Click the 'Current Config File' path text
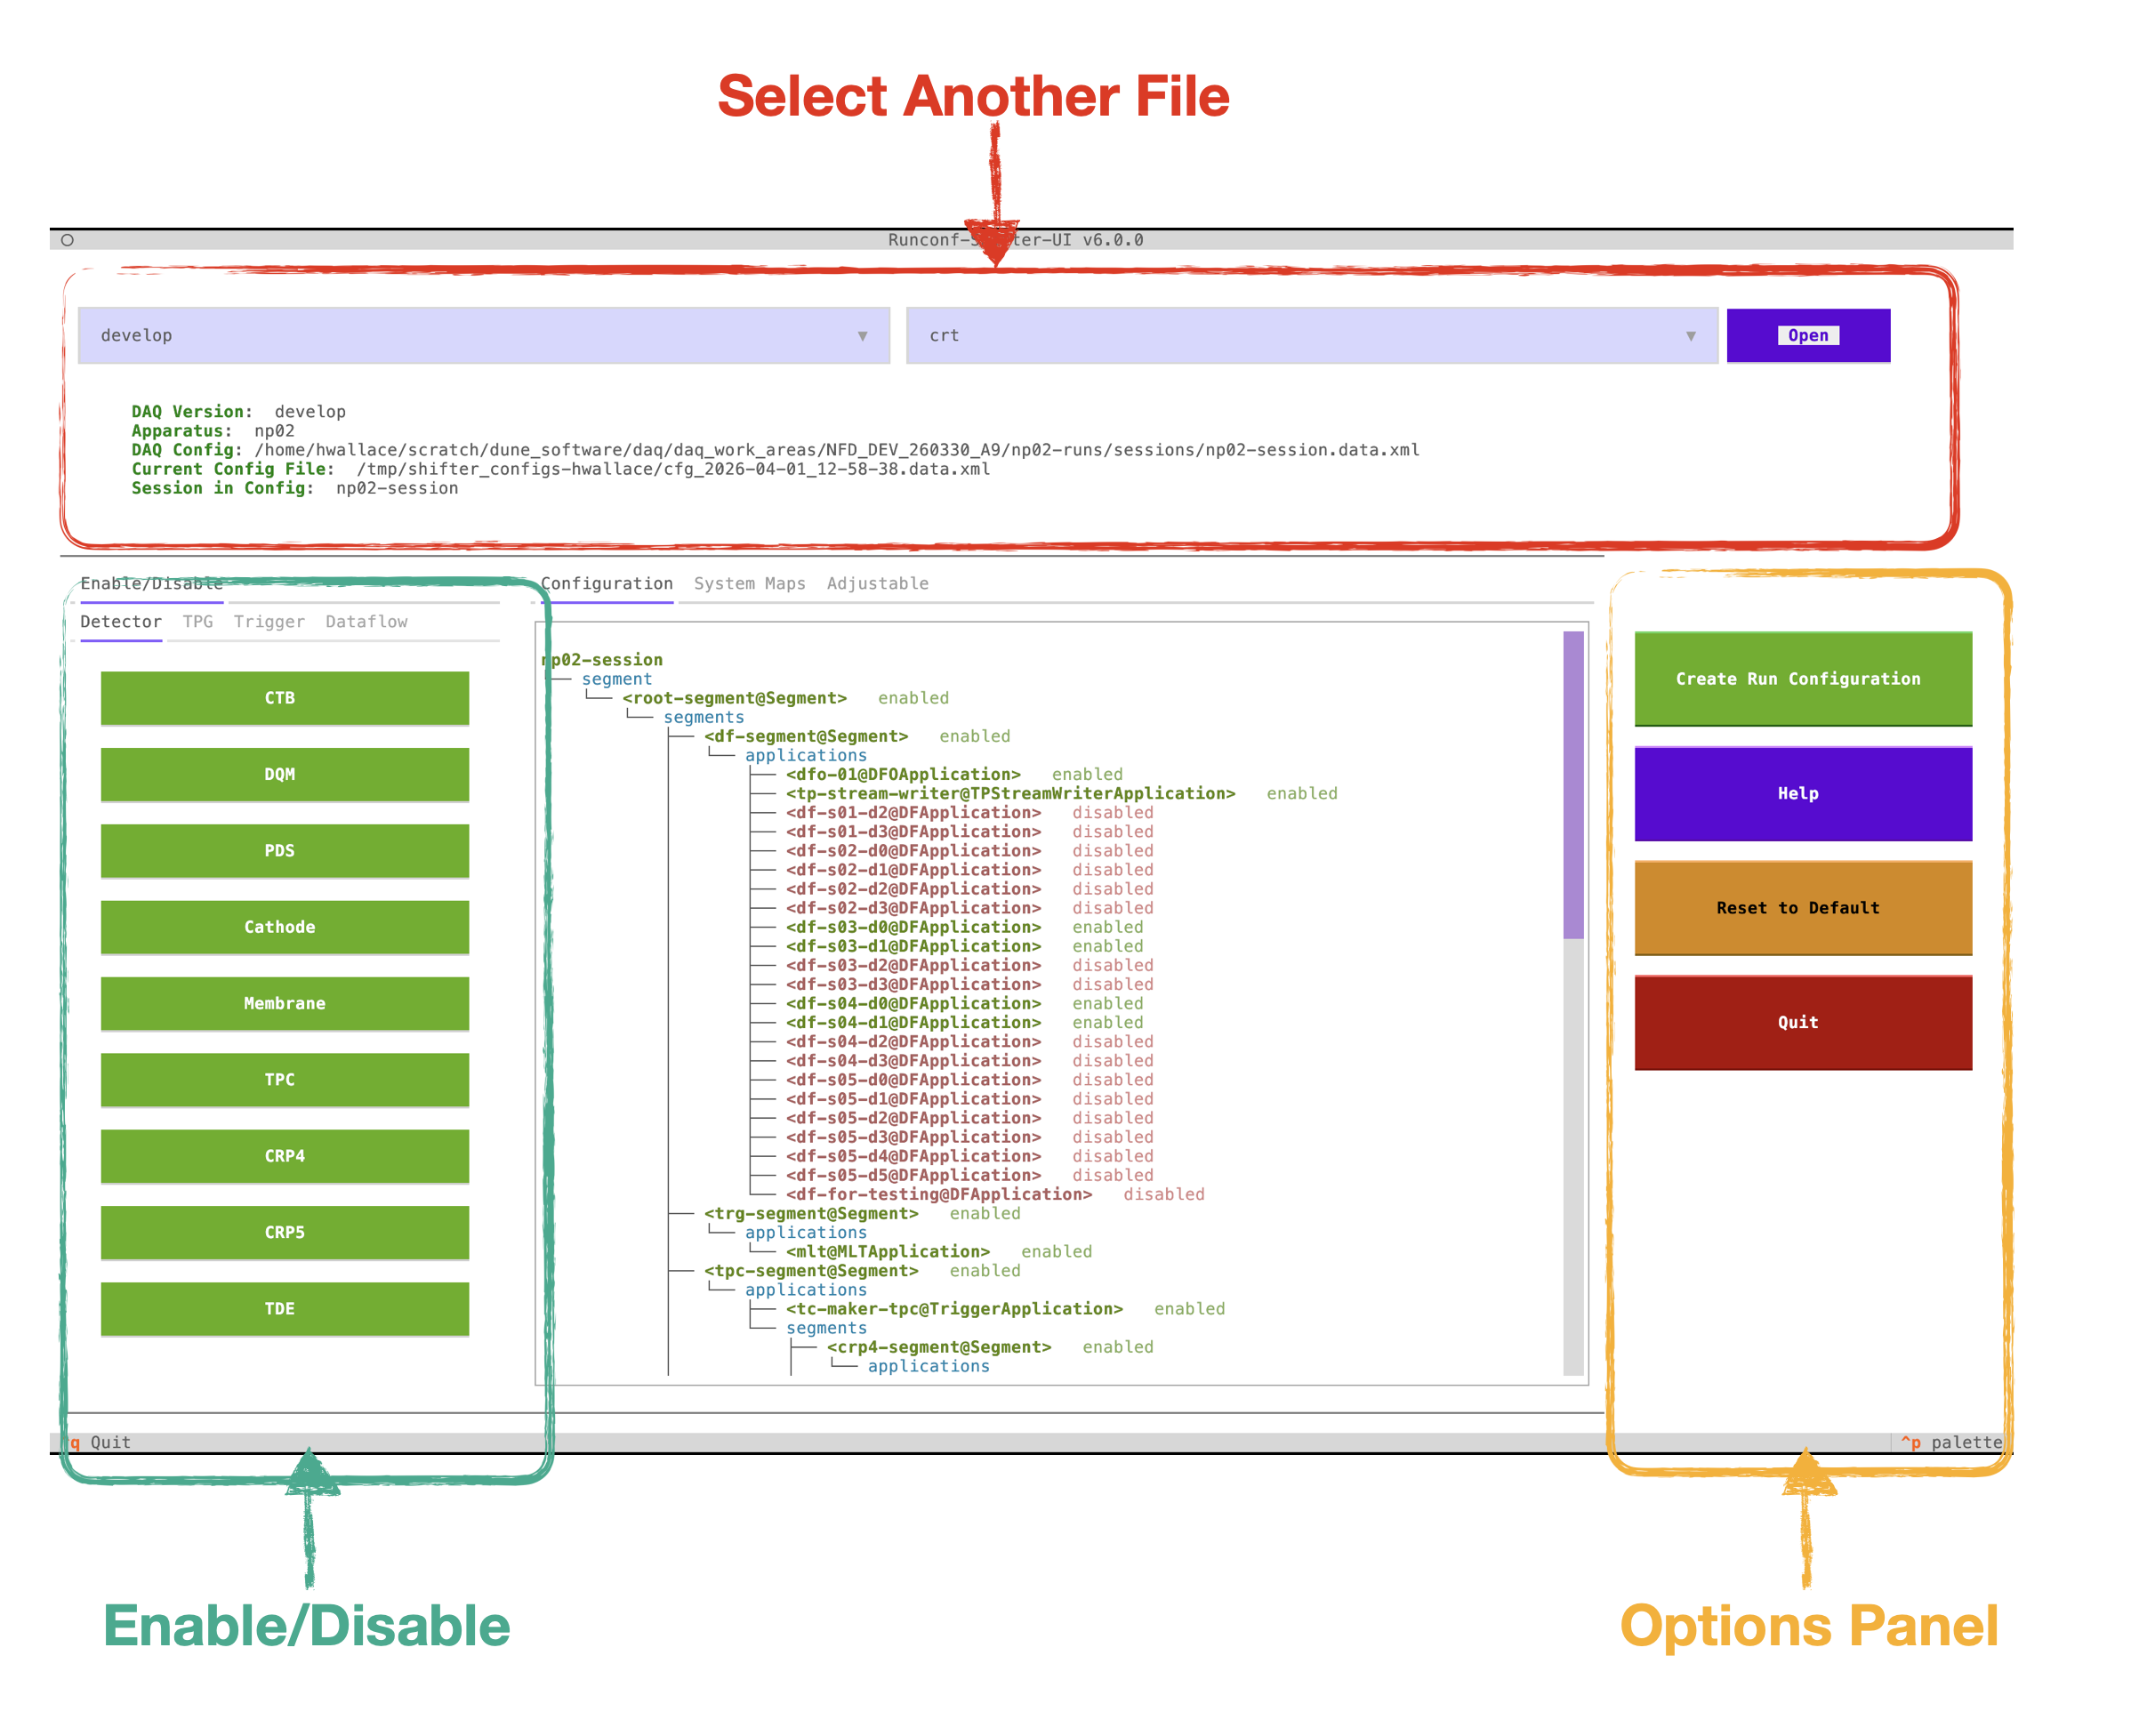This screenshot has height=1736, width=2131. coord(673,469)
